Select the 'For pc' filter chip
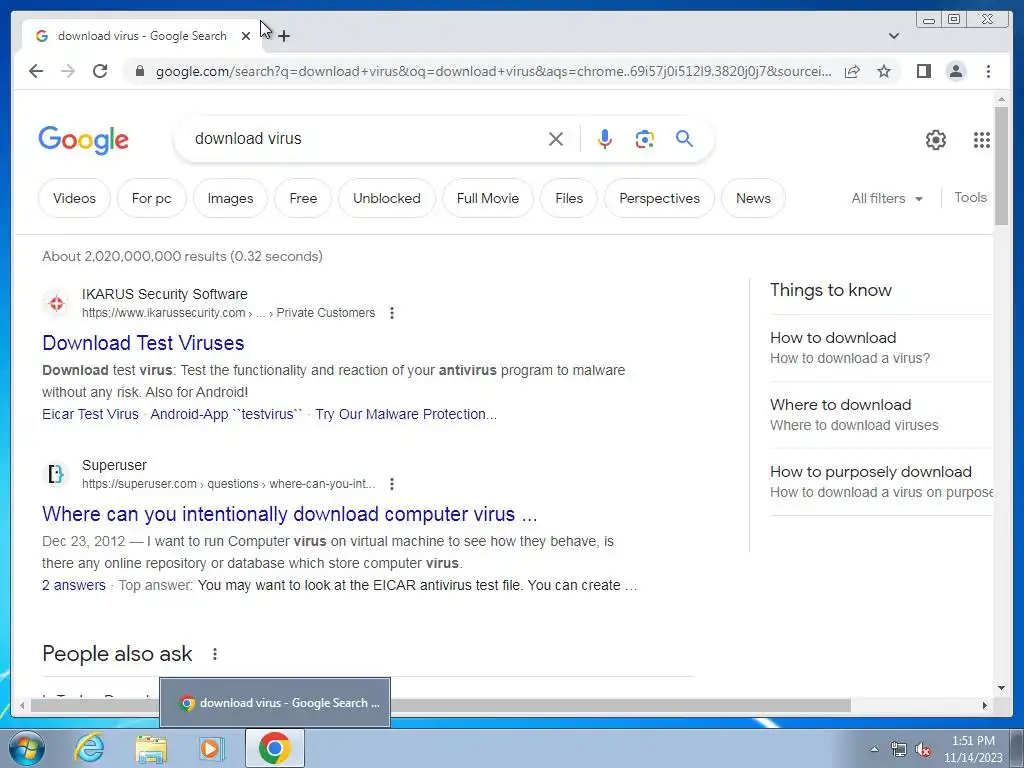 (x=152, y=198)
